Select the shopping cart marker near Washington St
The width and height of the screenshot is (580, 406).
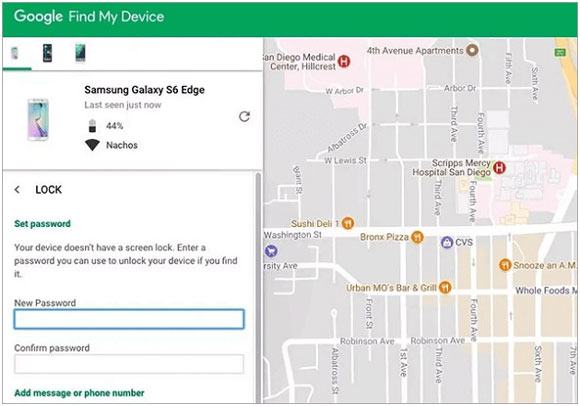click(271, 251)
